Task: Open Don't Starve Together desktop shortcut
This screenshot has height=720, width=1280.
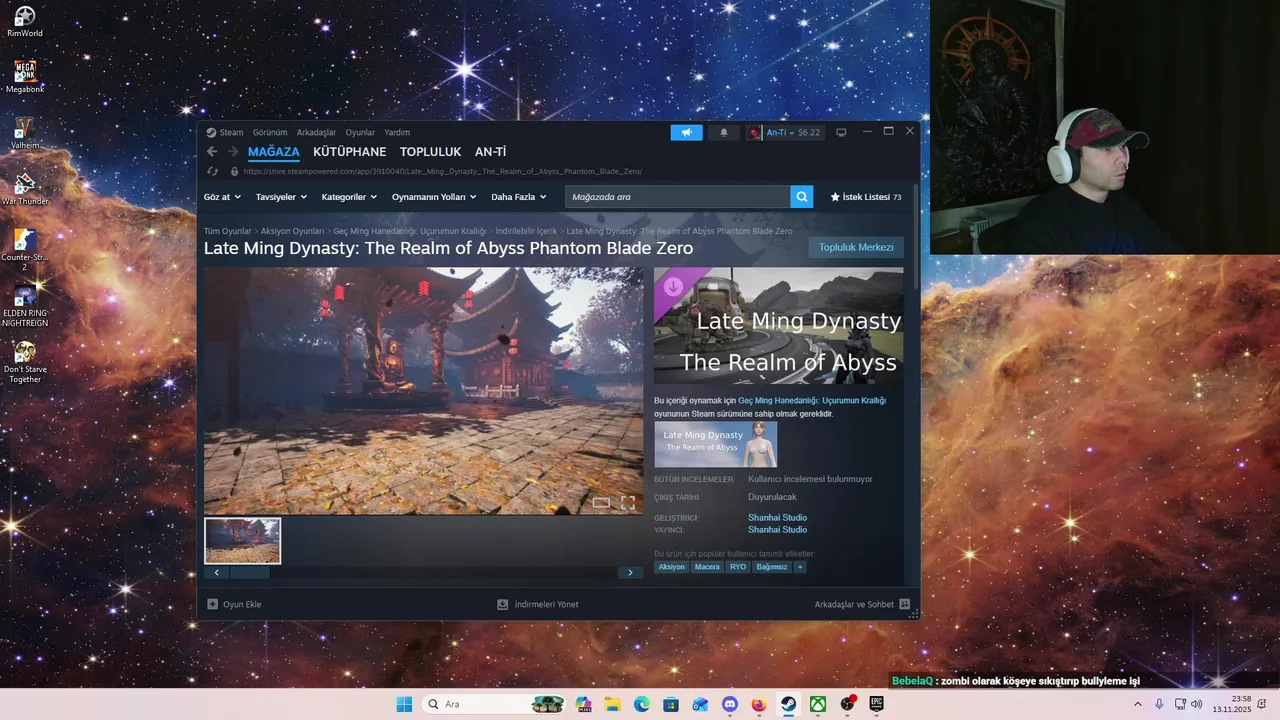Action: point(25,362)
